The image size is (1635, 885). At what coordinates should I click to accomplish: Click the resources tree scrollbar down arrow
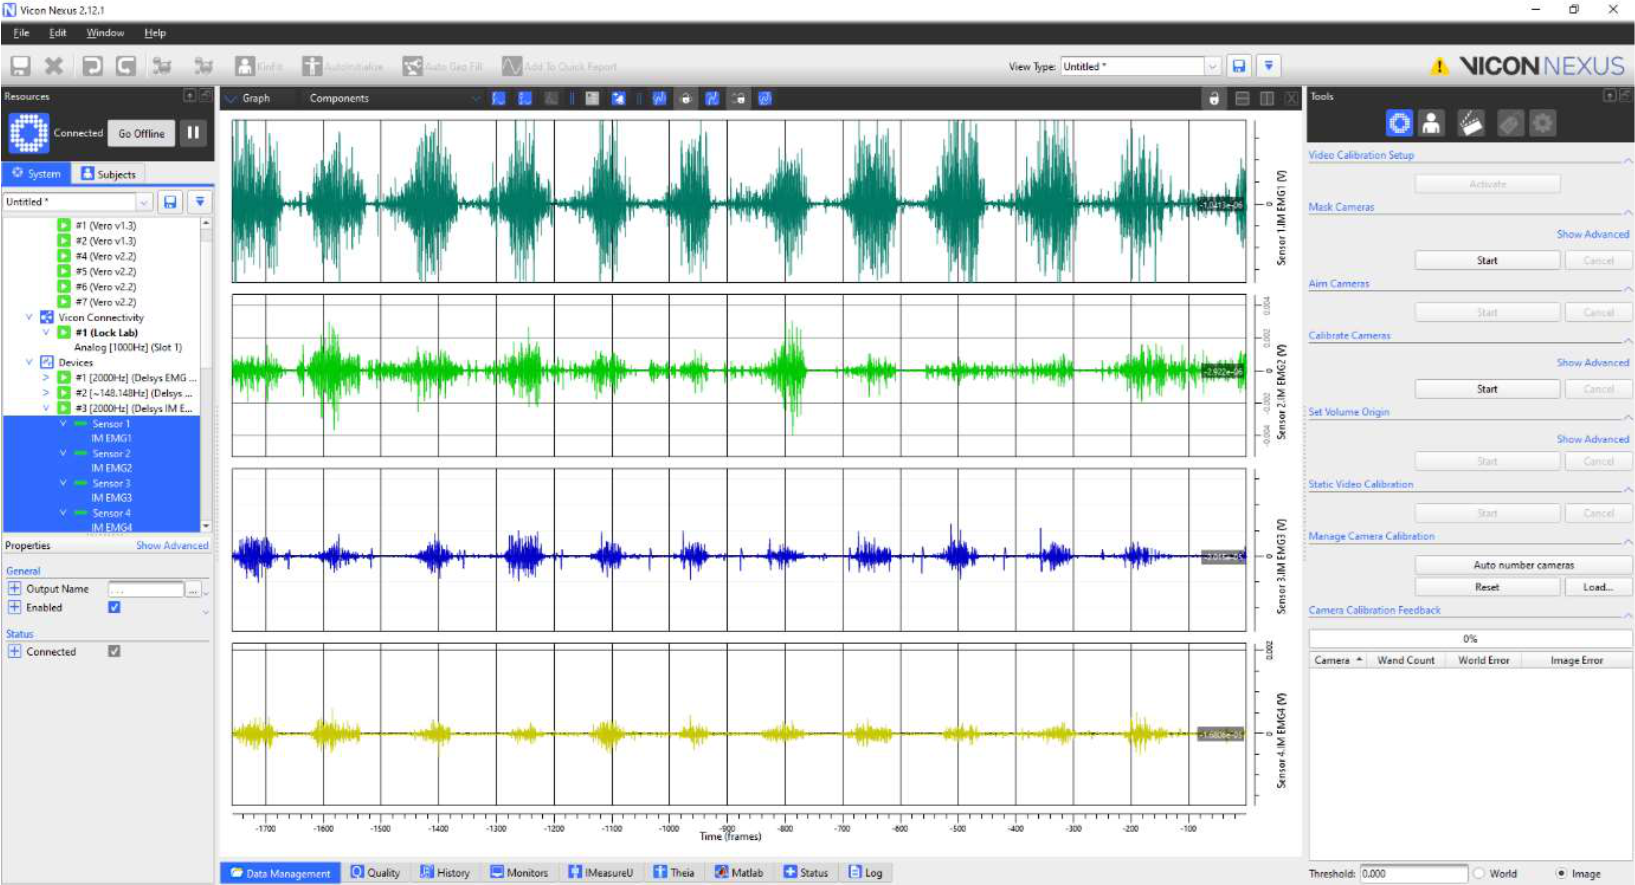tap(206, 525)
